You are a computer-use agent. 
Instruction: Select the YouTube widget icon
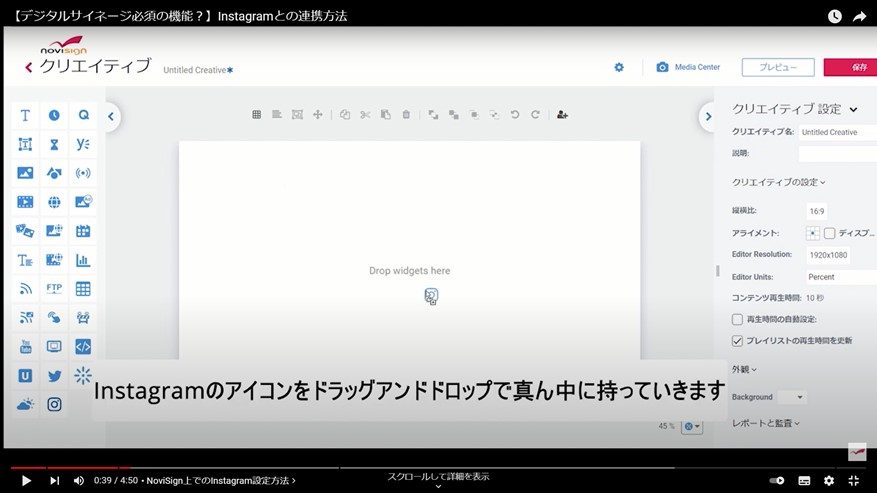[x=25, y=346]
